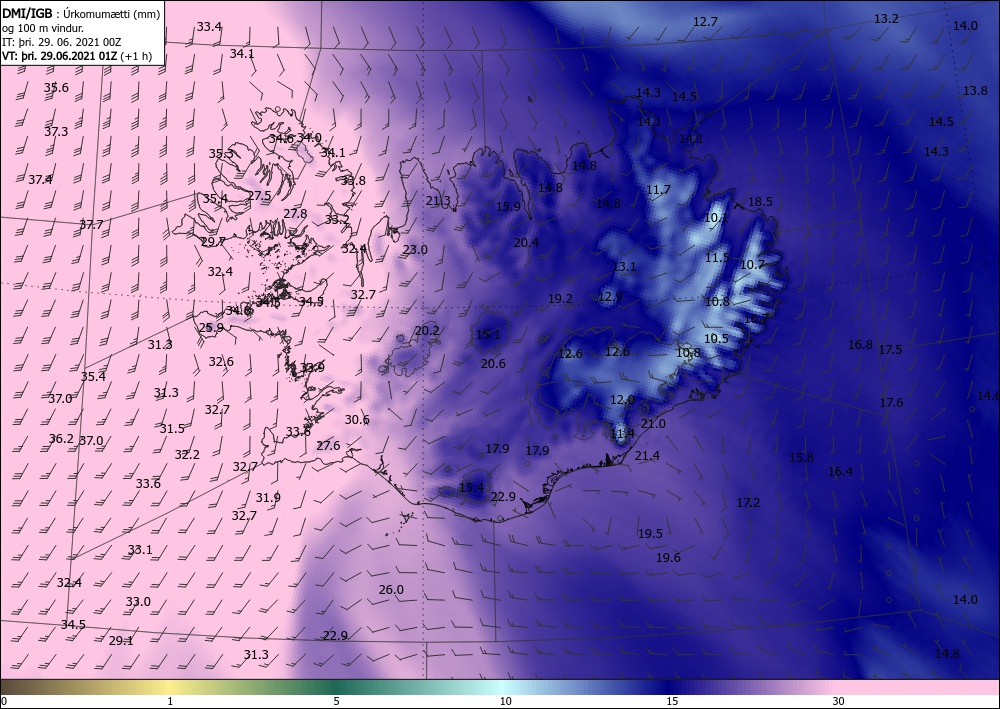This screenshot has height=709, width=1000.
Task: Select the 26.0 value label
Action: 391,590
